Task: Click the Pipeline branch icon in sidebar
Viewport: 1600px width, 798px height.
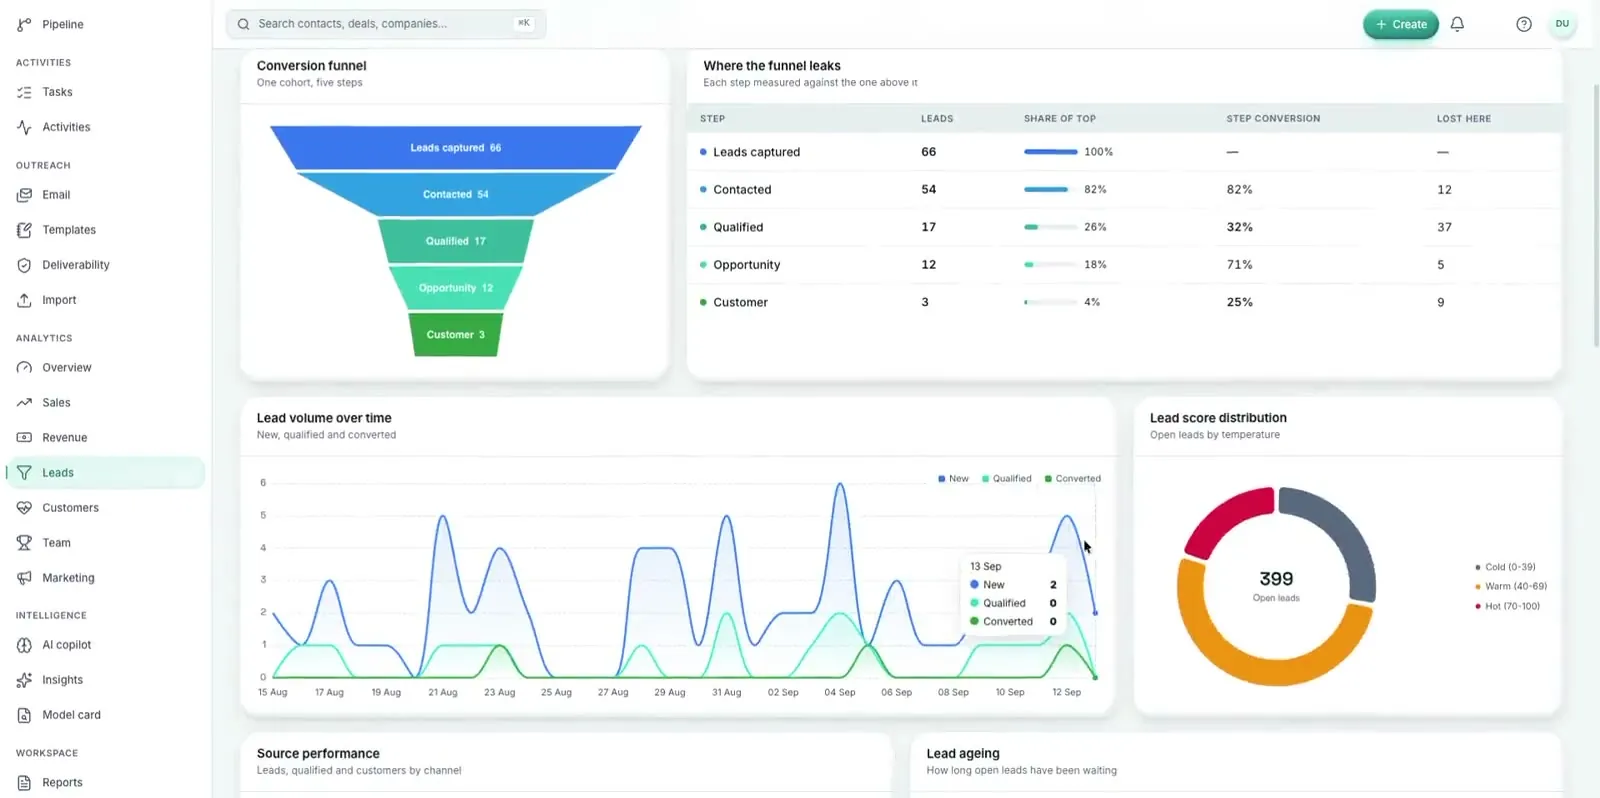Action: (24, 24)
